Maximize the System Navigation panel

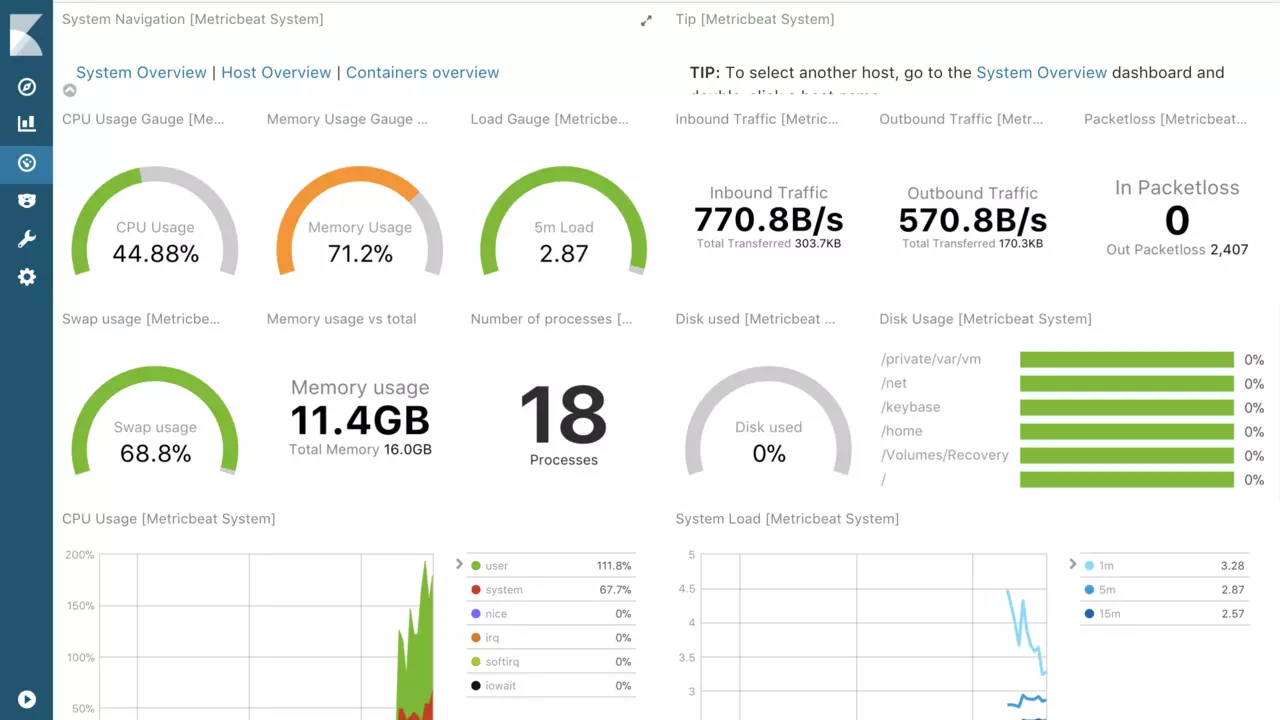coord(646,21)
